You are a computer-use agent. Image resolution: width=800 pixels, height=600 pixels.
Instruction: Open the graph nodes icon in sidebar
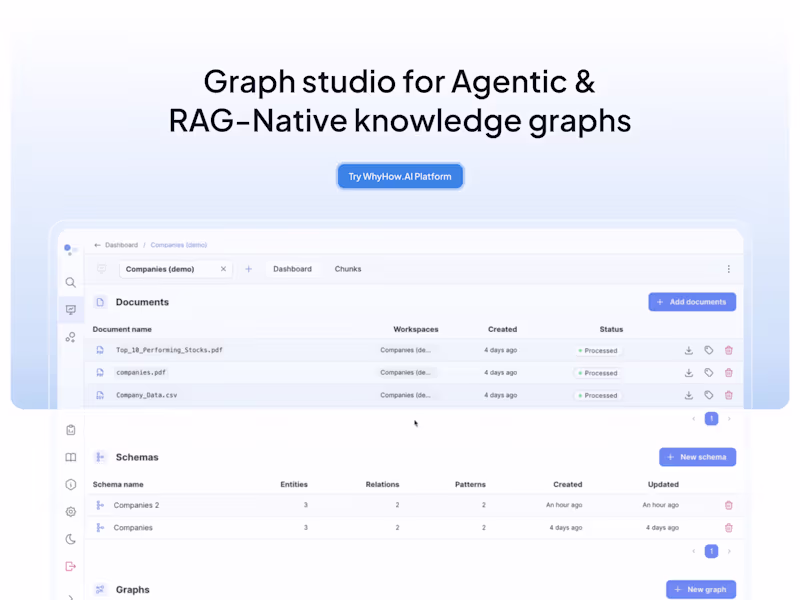(70, 337)
